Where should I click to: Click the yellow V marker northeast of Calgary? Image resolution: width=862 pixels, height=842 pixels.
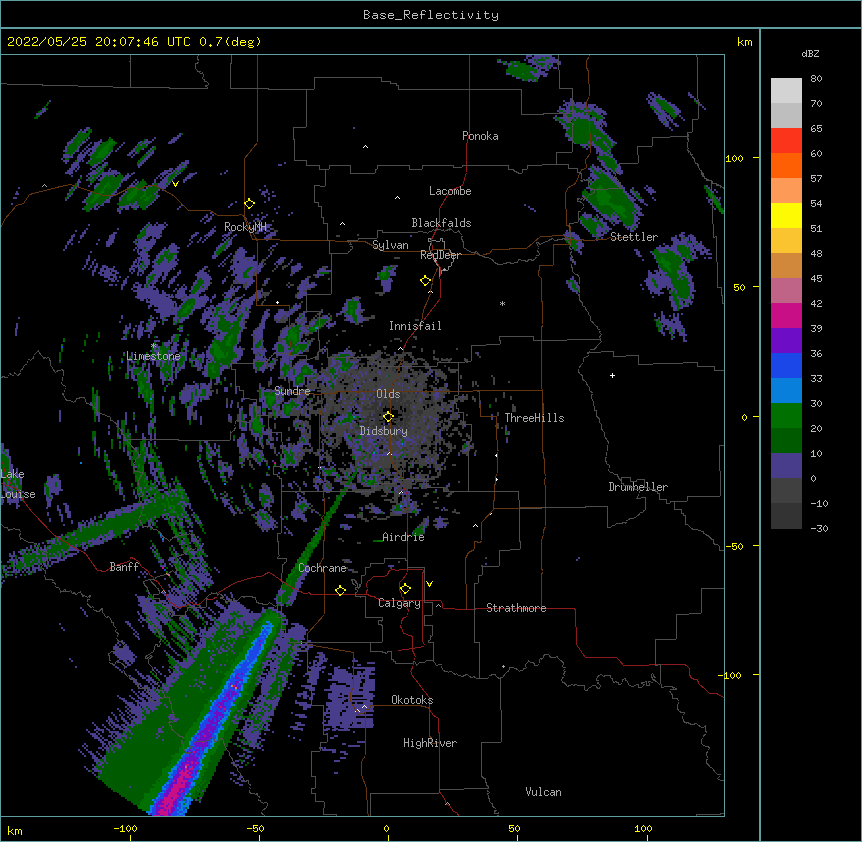pos(429,584)
